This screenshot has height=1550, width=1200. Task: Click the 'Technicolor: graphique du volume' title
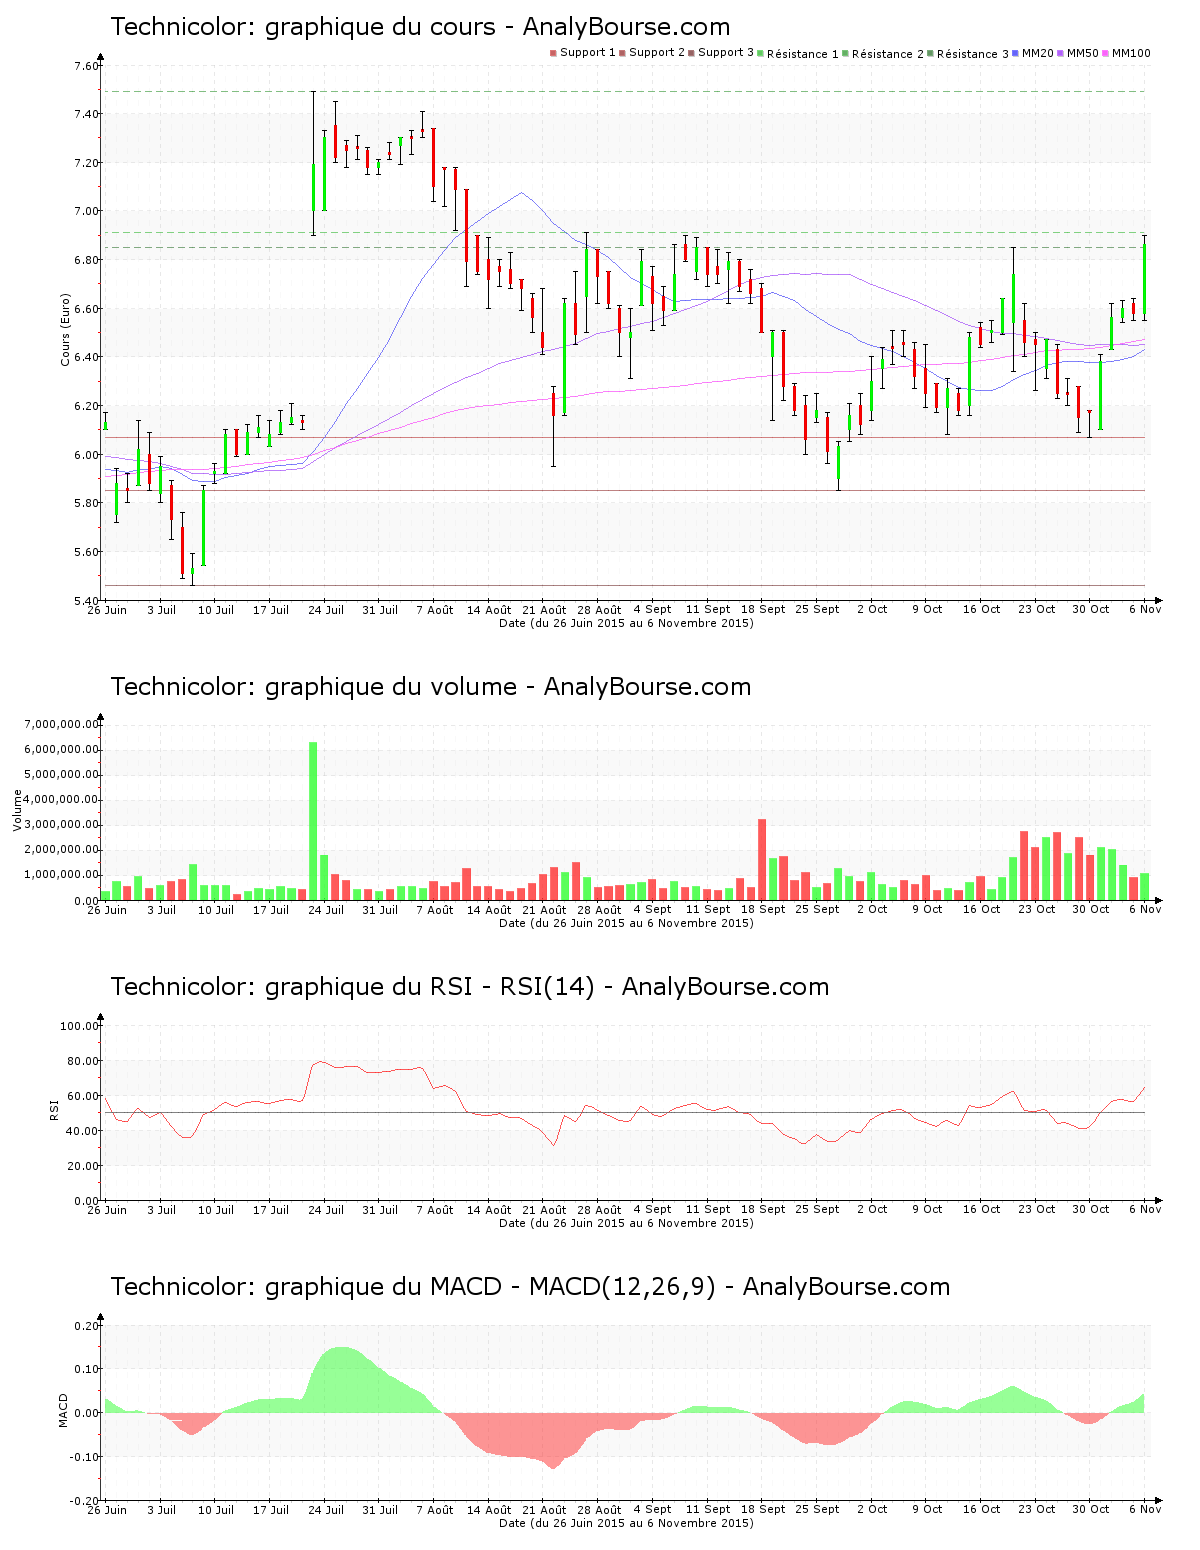coord(314,687)
